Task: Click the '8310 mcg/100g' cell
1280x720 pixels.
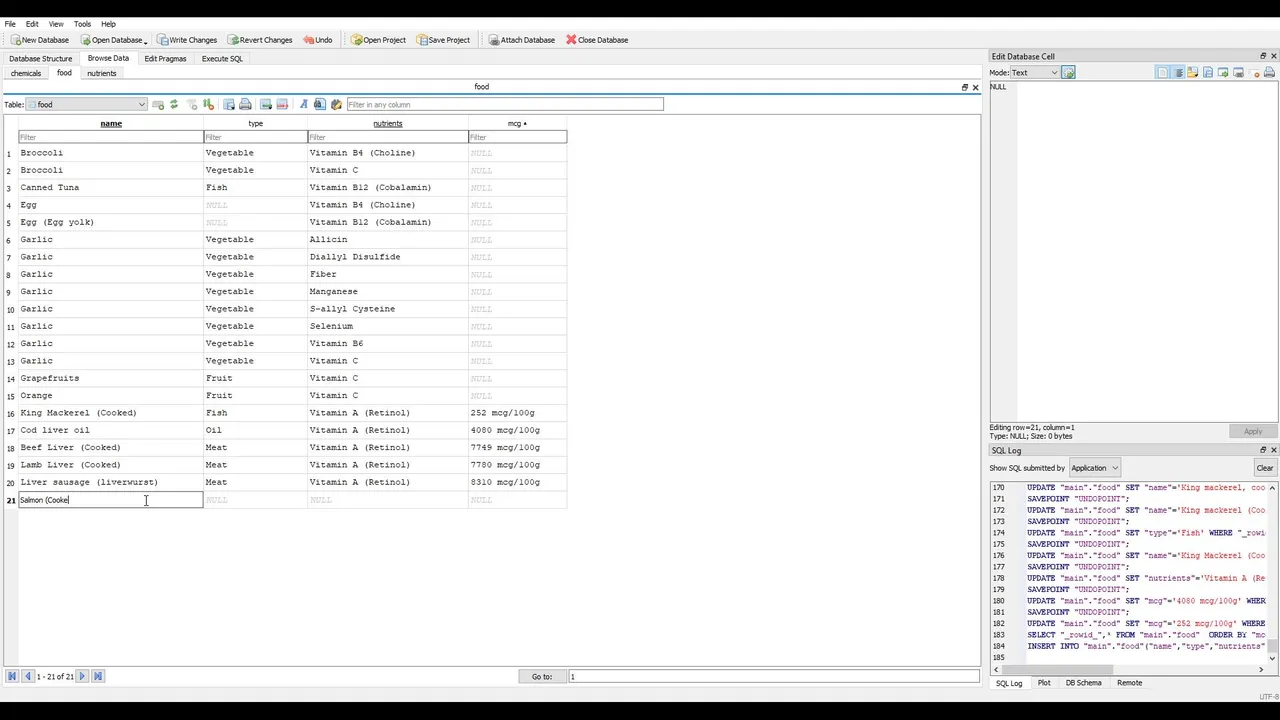Action: pos(517,482)
